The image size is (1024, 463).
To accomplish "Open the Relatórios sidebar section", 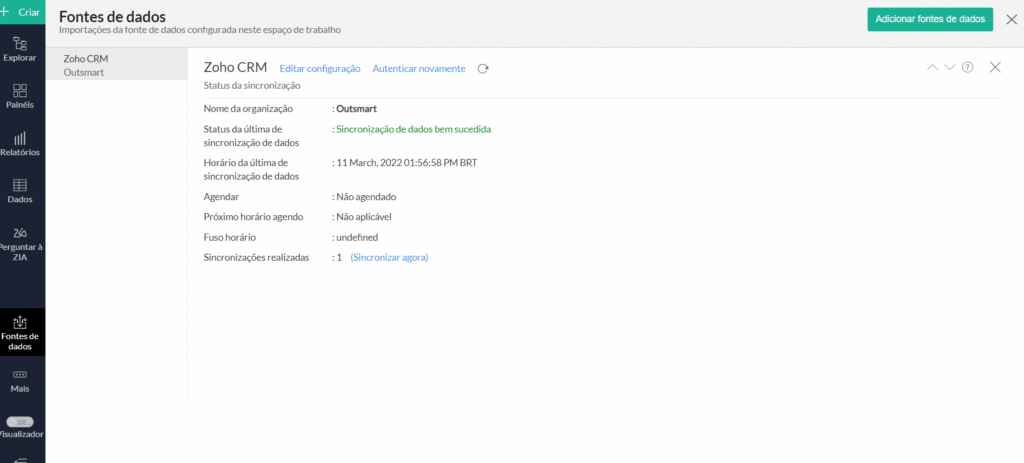I will (20, 144).
